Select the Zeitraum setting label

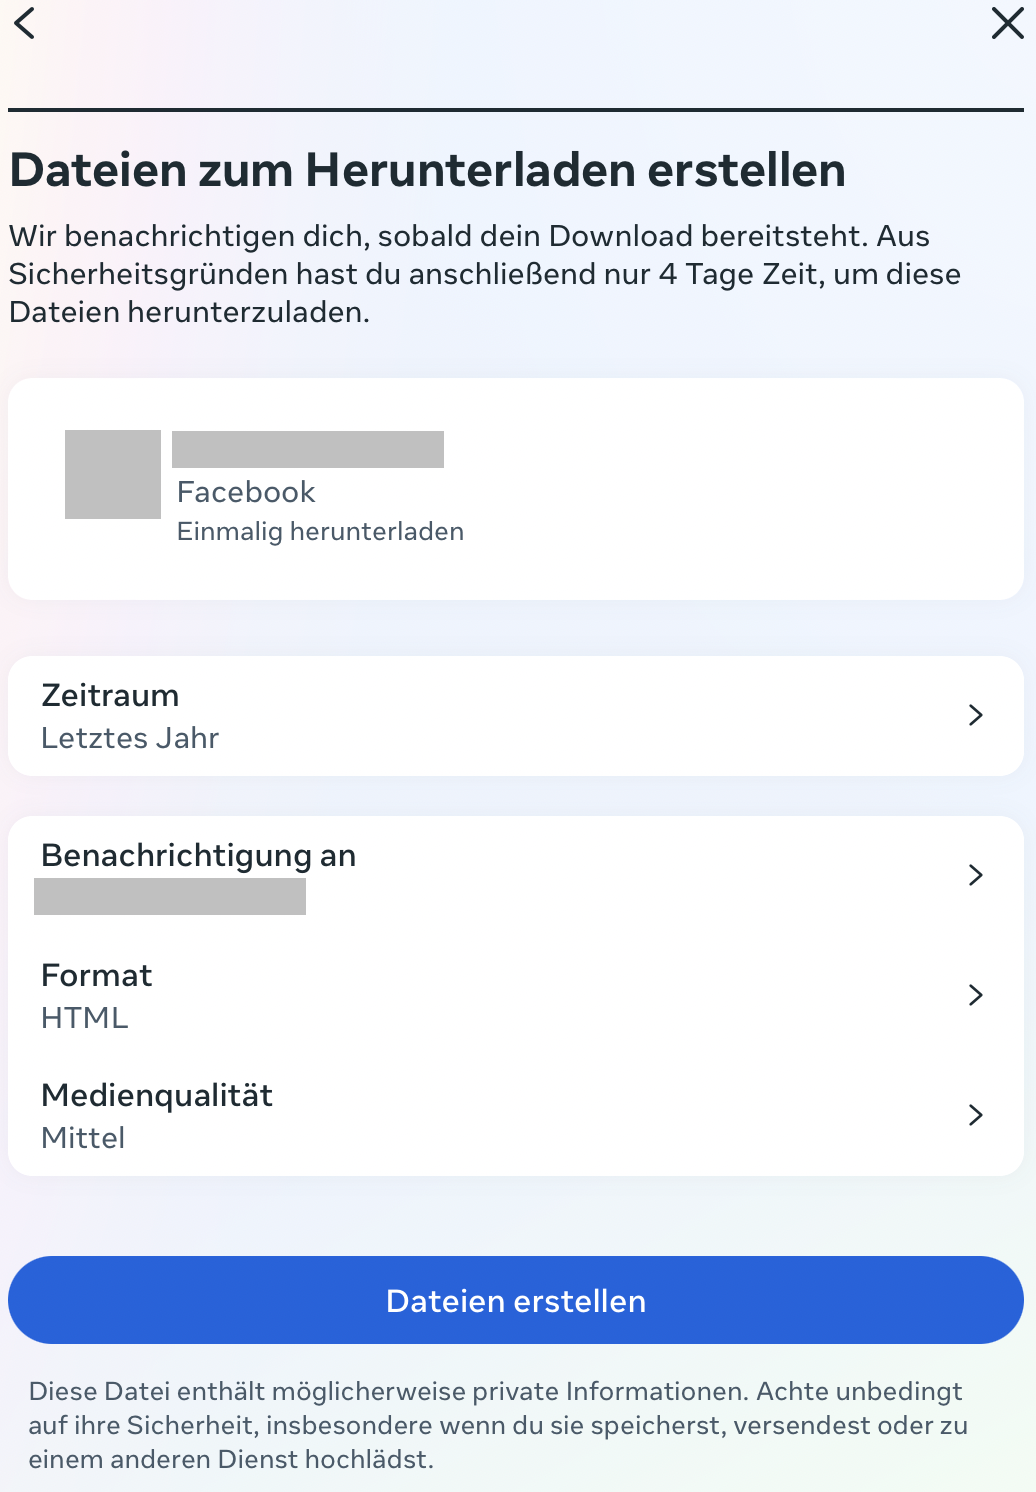click(x=110, y=695)
